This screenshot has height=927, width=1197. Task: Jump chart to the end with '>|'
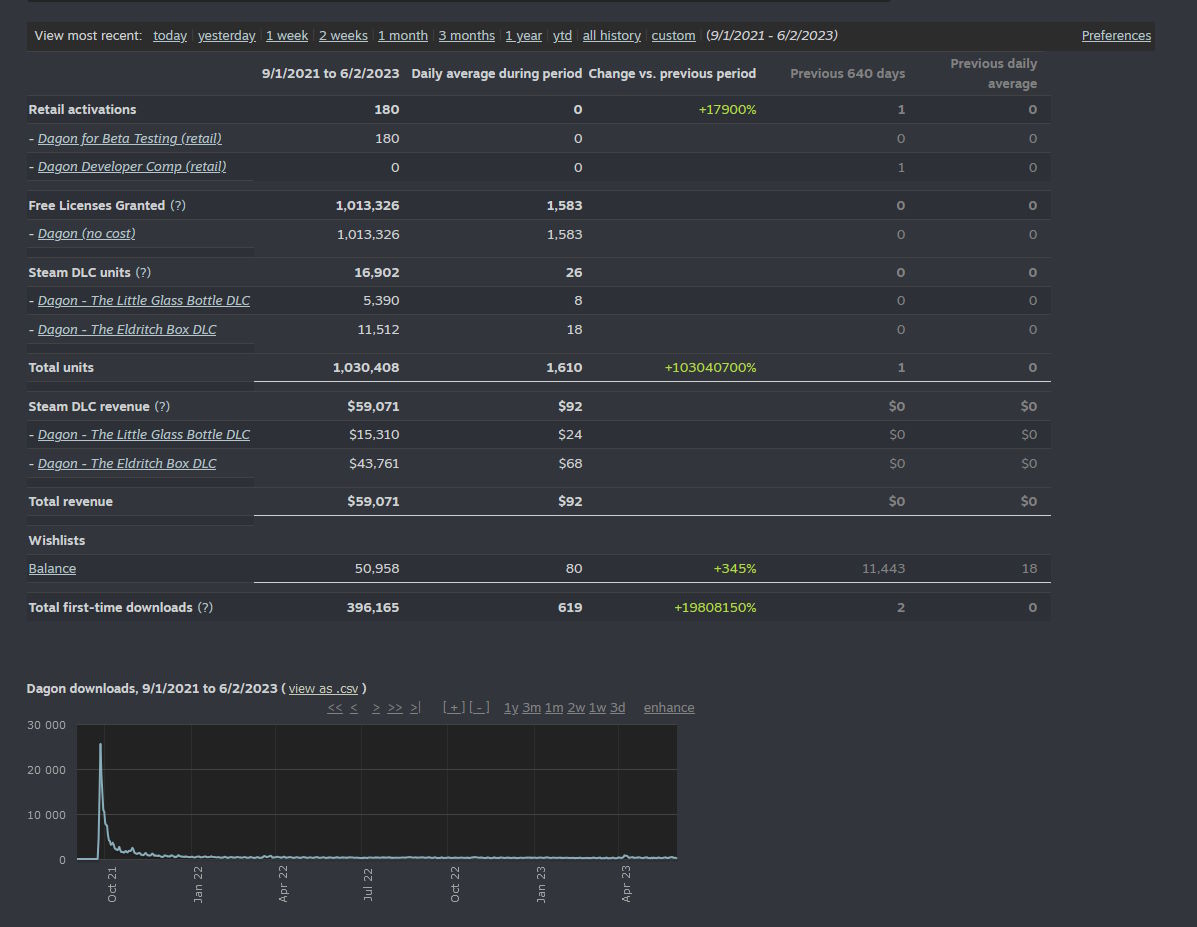(x=415, y=708)
